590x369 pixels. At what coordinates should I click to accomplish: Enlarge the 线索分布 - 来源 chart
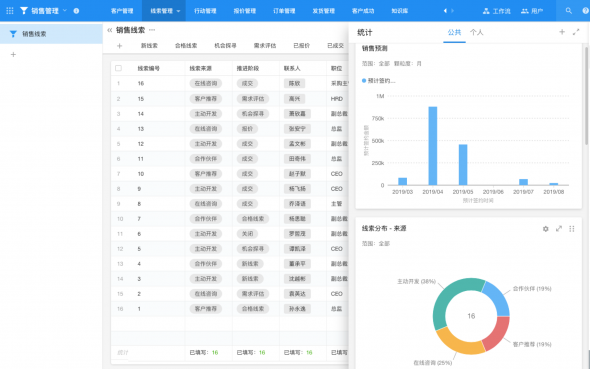[559, 229]
